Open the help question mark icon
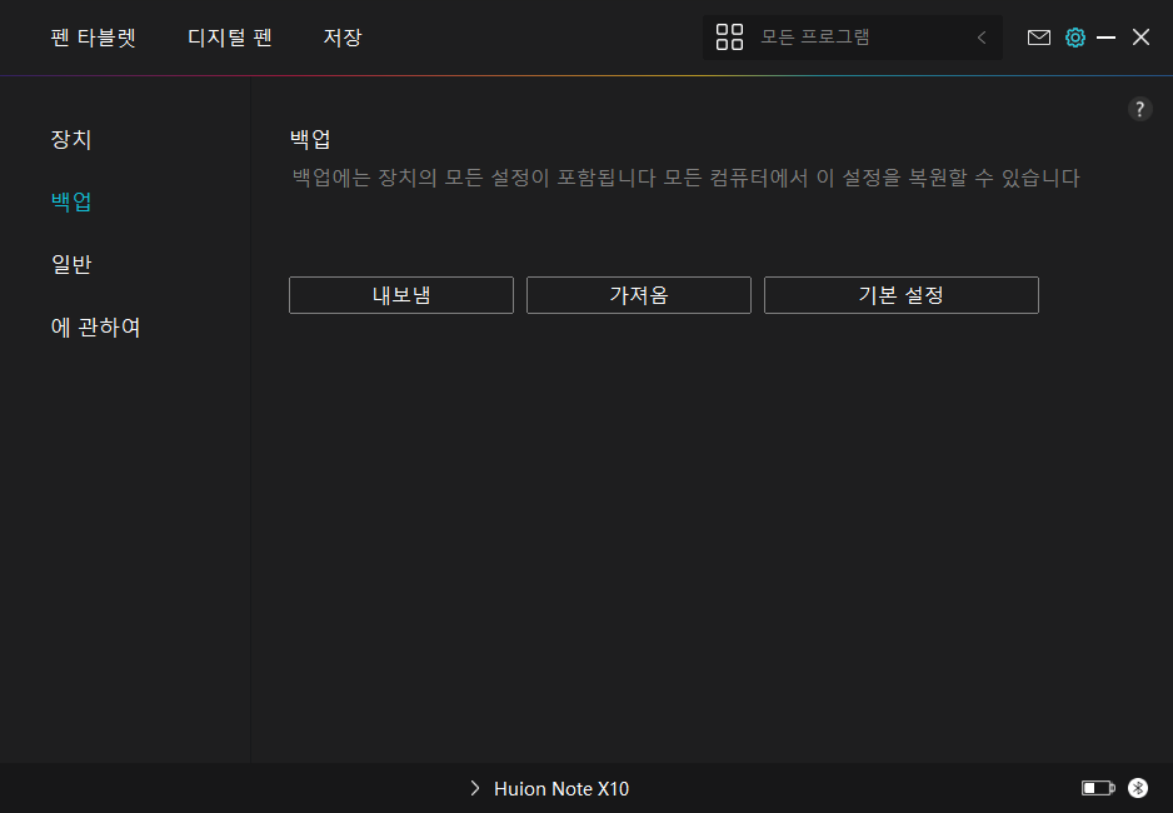 click(1140, 110)
